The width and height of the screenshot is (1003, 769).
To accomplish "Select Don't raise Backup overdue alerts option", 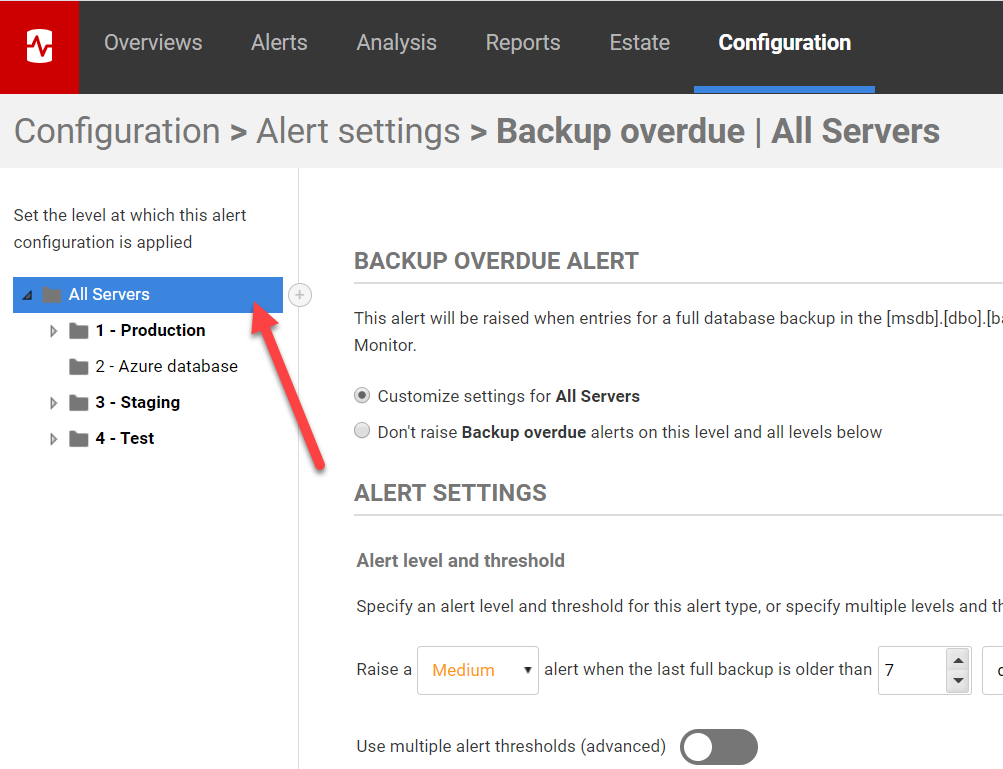I will (362, 432).
